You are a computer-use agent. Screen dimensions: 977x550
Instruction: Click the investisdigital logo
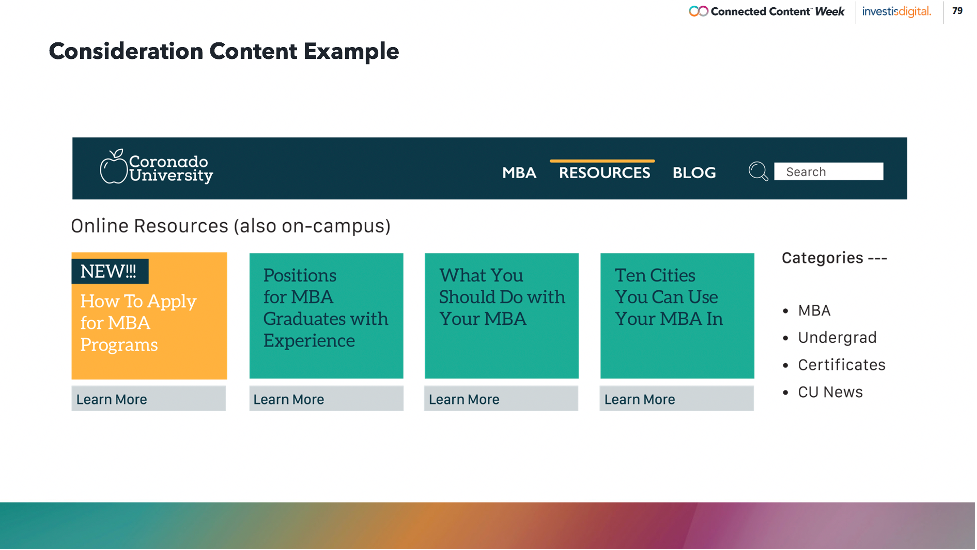(x=896, y=11)
